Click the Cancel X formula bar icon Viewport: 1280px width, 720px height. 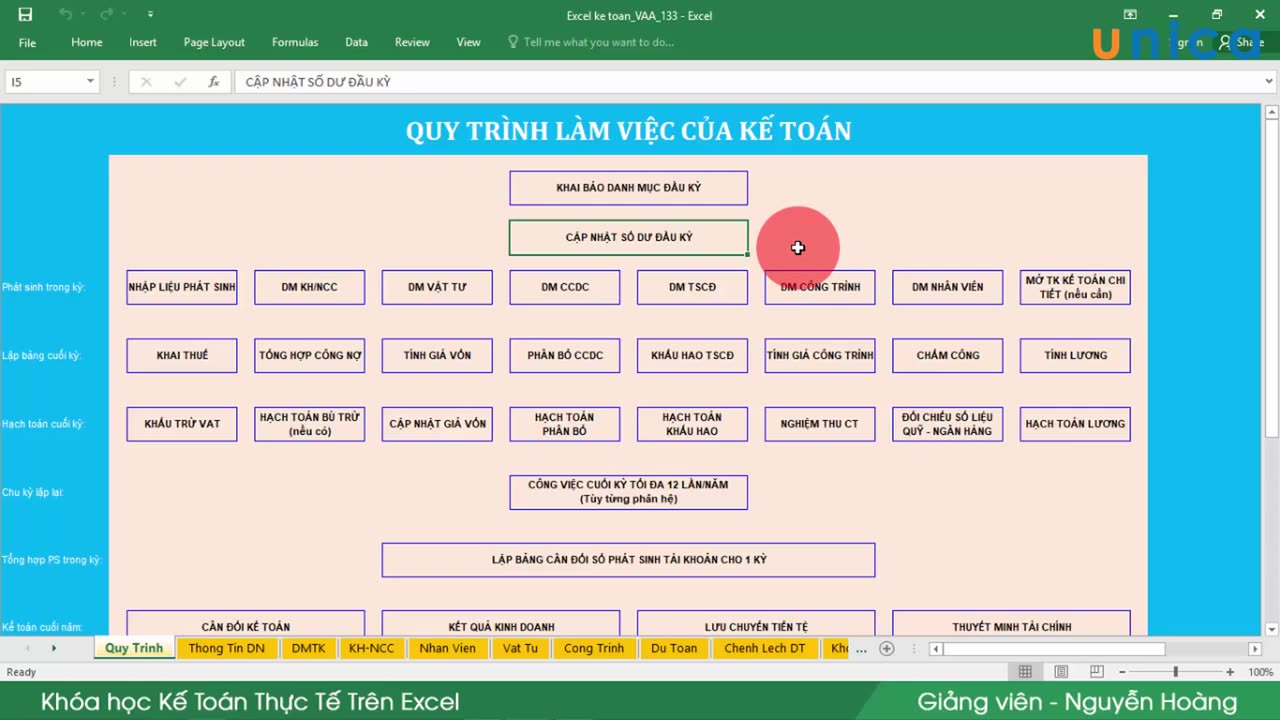[x=146, y=82]
